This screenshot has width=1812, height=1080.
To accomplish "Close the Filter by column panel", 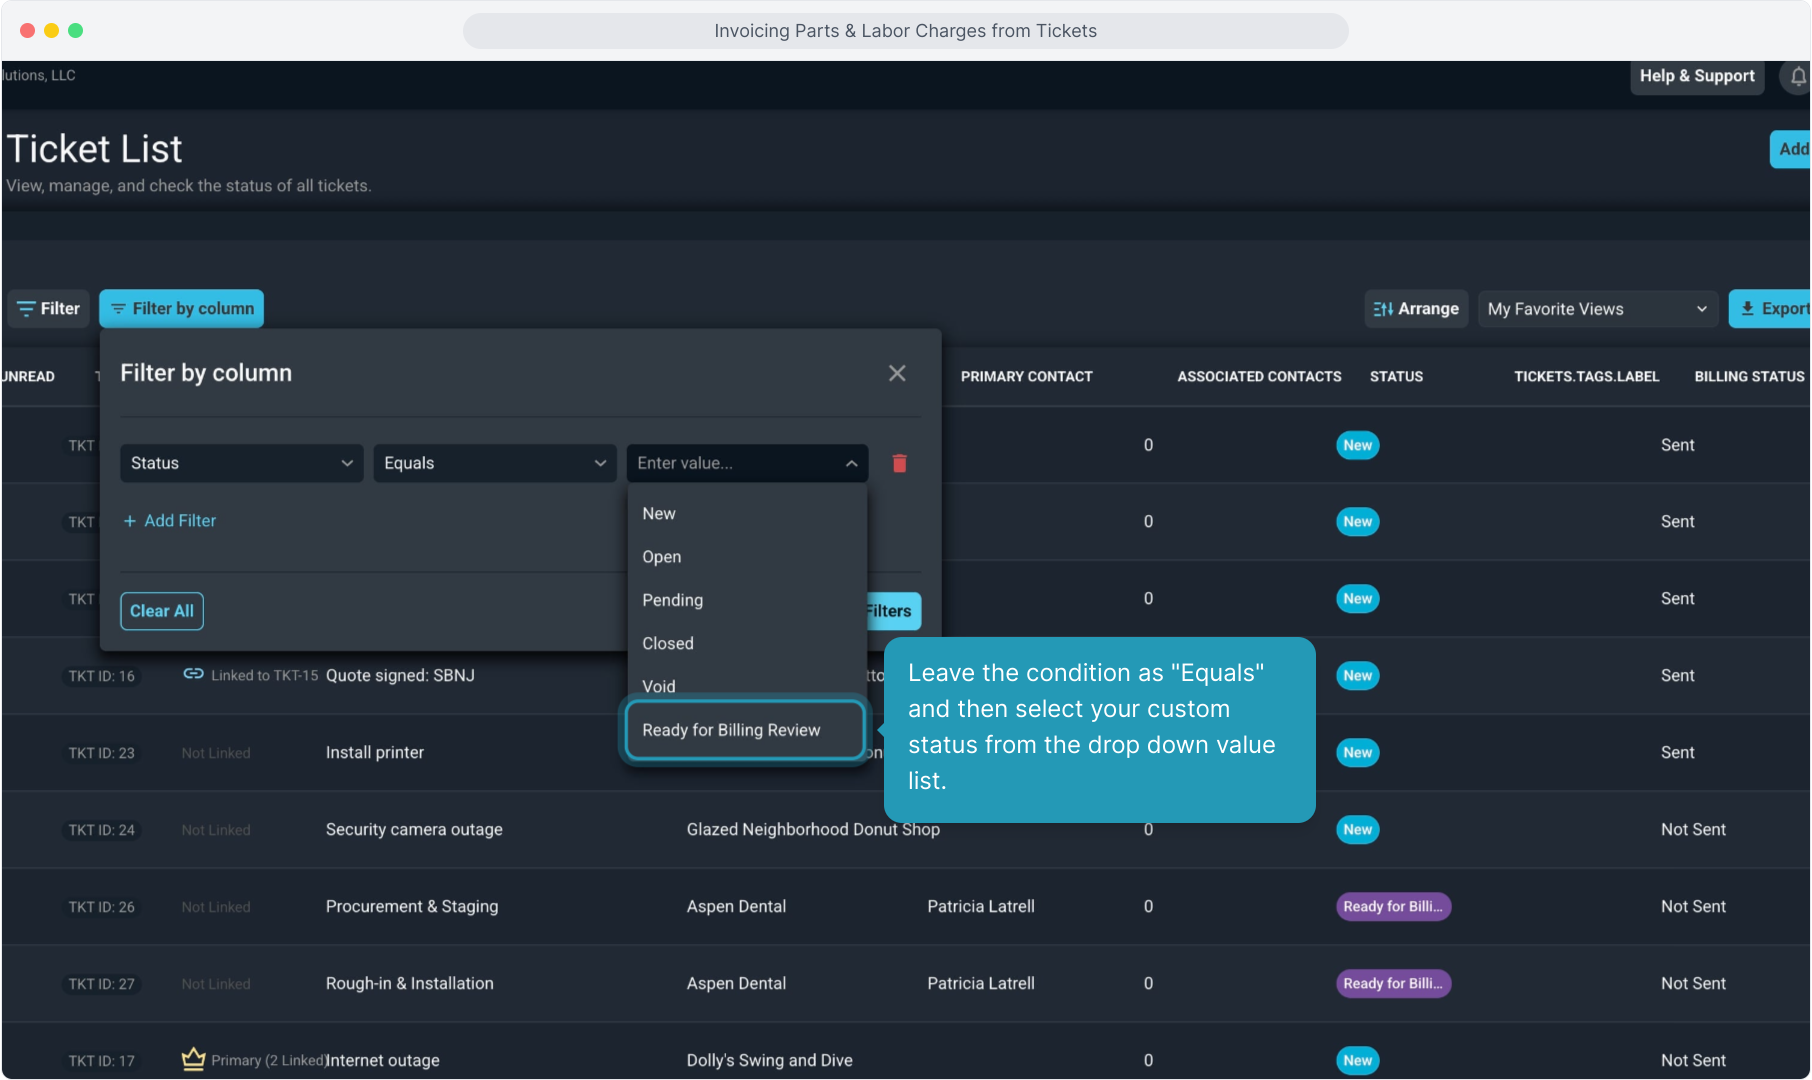I will [897, 373].
